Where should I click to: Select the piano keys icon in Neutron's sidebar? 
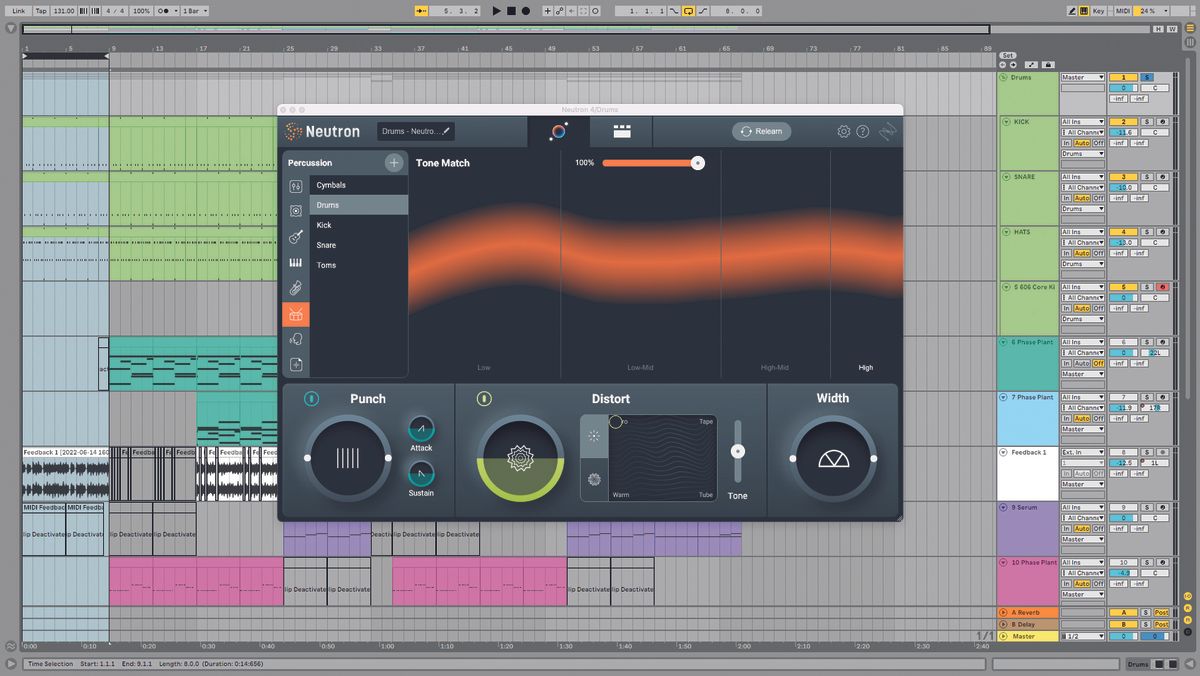[296, 262]
